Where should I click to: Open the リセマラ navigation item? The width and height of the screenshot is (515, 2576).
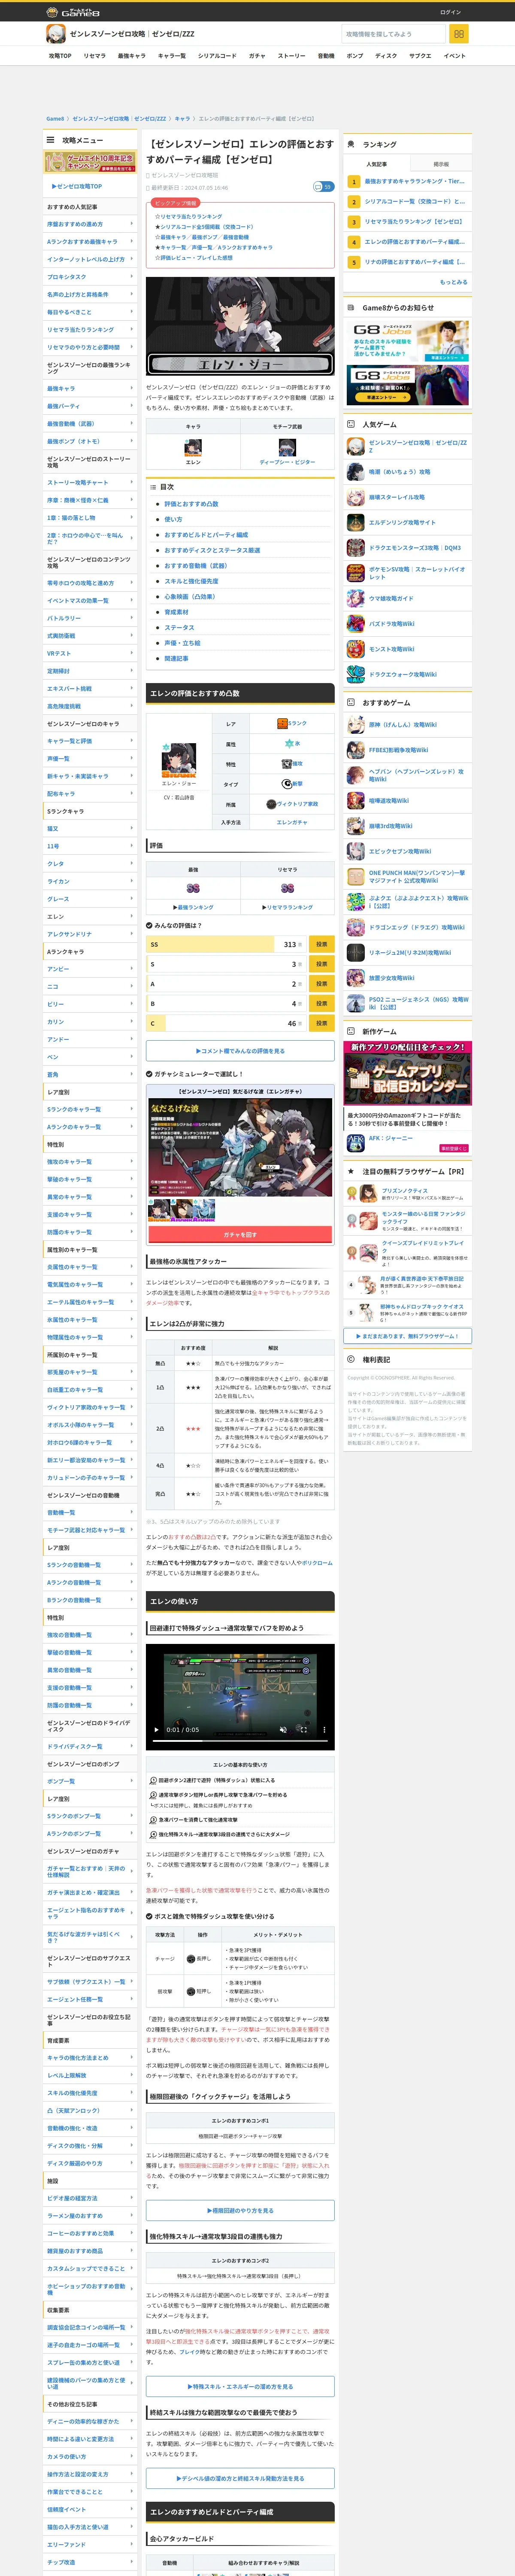[x=94, y=56]
